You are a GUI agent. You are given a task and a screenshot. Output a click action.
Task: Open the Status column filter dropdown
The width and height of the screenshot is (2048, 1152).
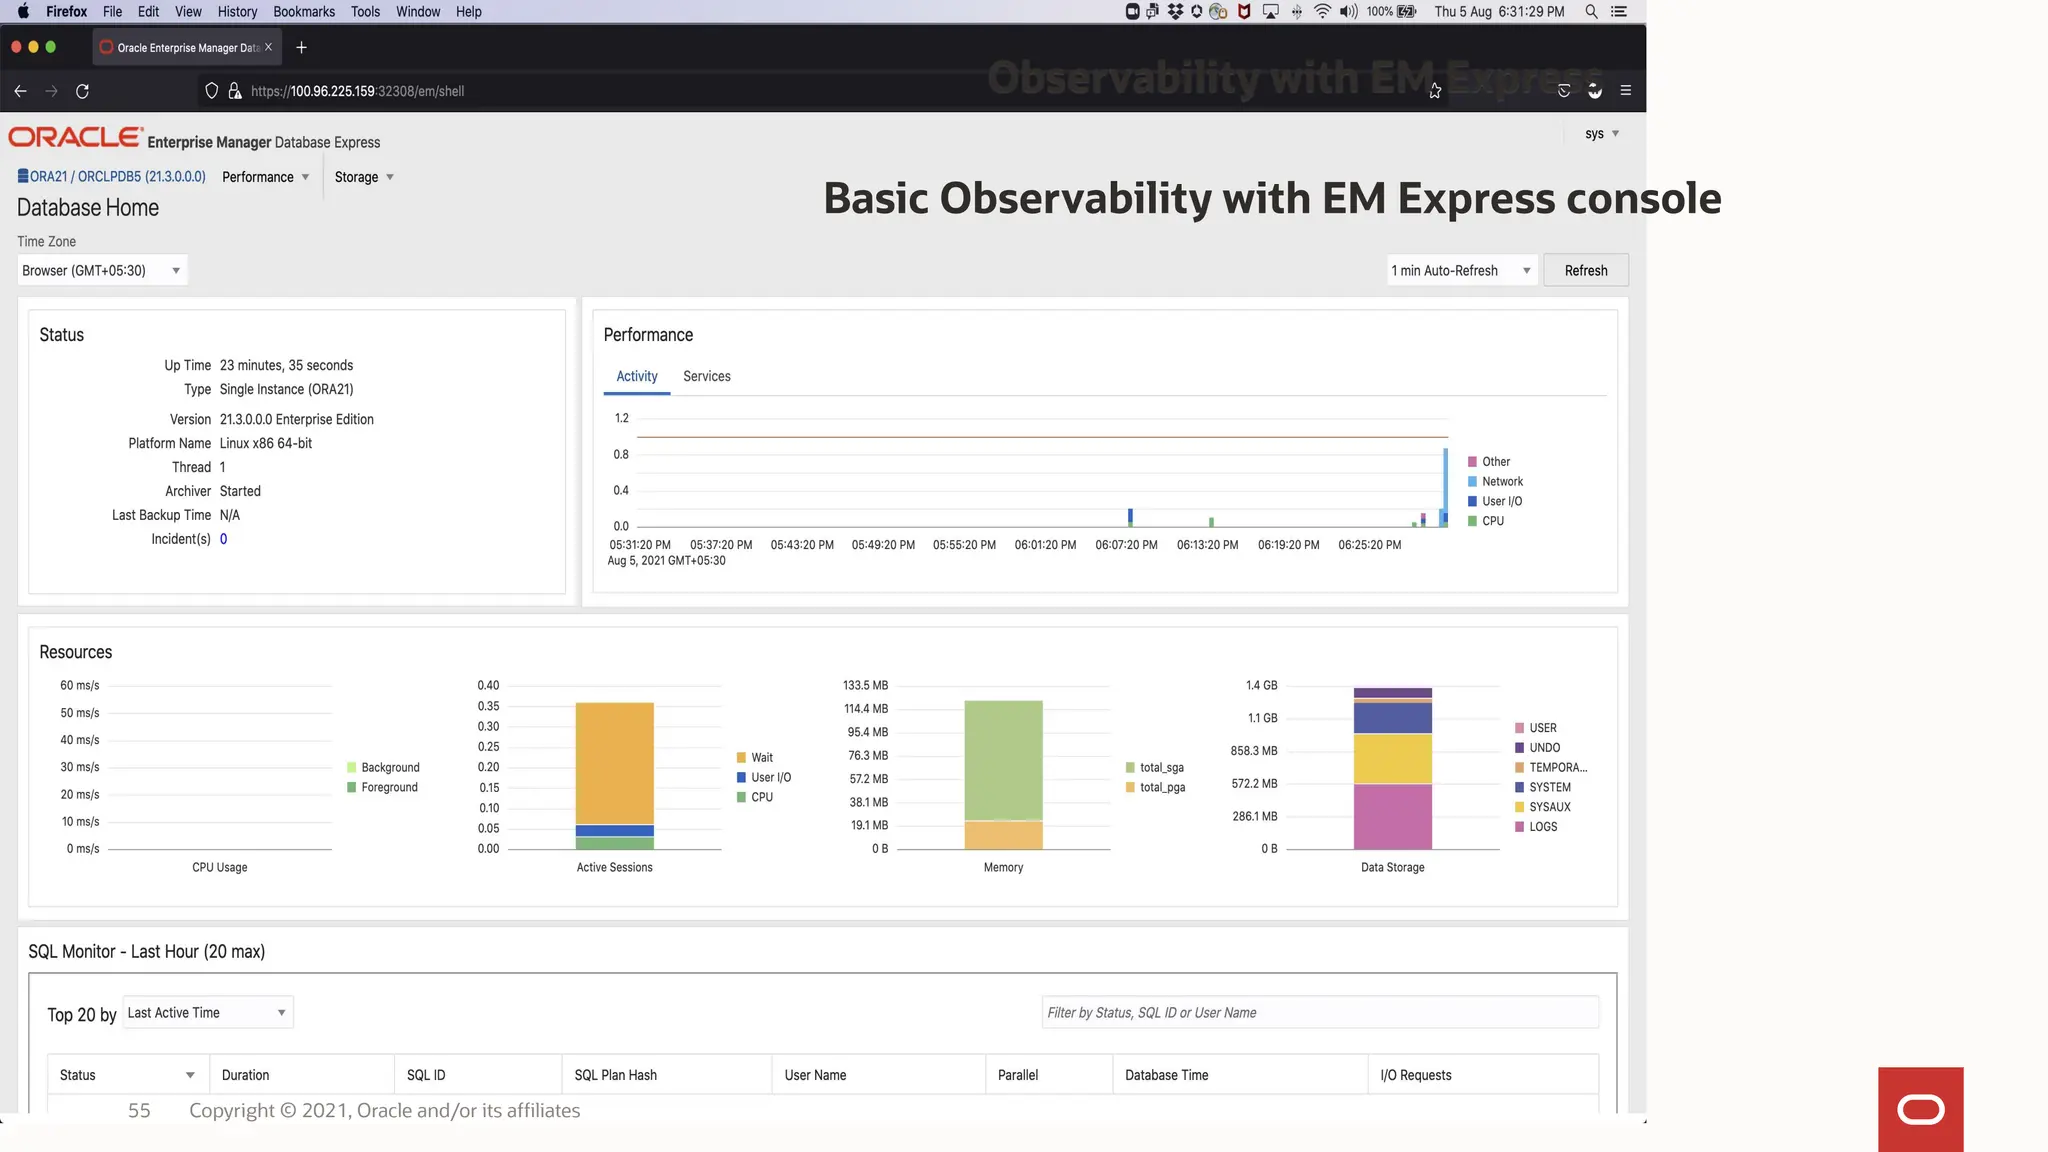[x=190, y=1076]
